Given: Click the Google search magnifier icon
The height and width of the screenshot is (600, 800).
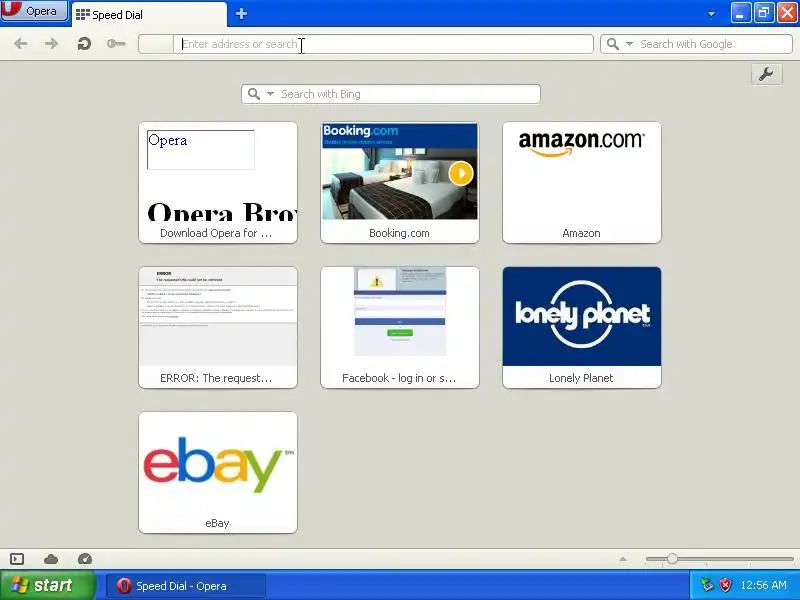Looking at the screenshot, I should coord(613,44).
